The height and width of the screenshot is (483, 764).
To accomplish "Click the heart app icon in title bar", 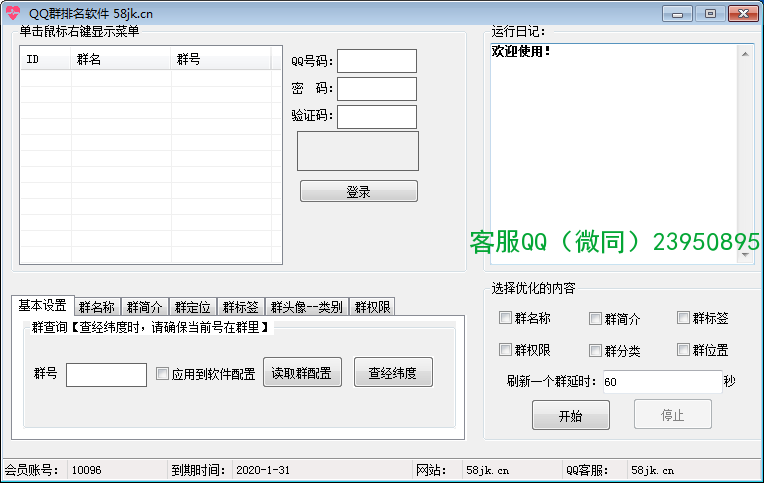I will pyautogui.click(x=13, y=13).
